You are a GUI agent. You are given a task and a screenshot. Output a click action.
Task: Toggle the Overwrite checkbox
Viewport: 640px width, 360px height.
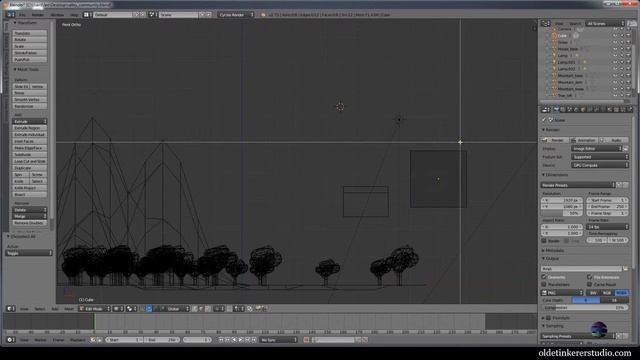tap(544, 277)
